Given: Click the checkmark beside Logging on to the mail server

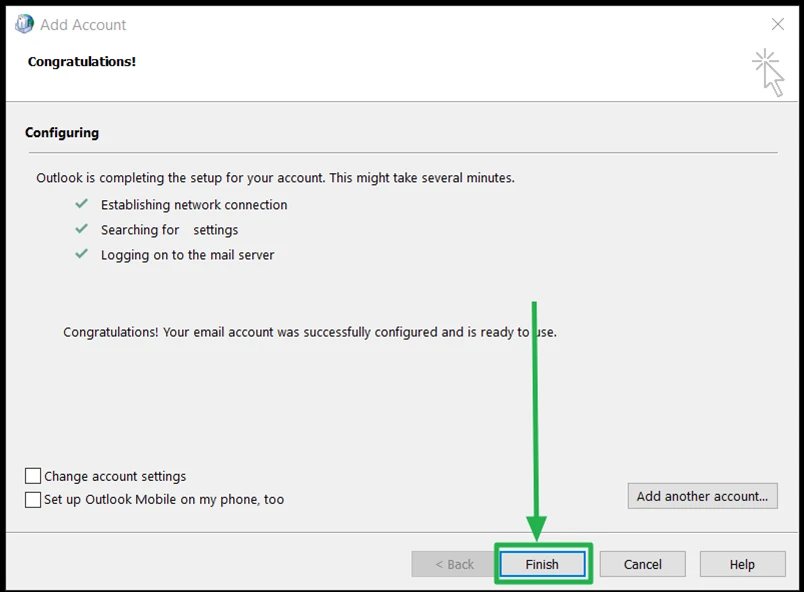Looking at the screenshot, I should click(82, 254).
